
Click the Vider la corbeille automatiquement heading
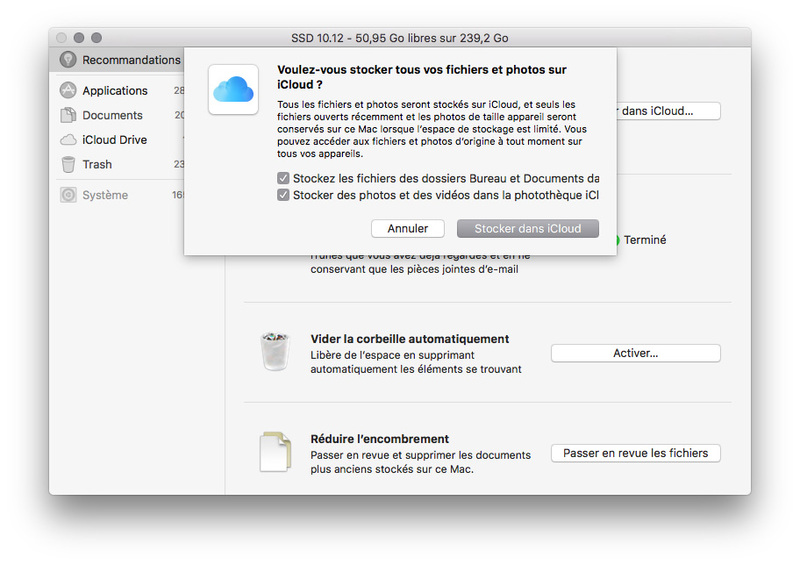pyautogui.click(x=410, y=339)
